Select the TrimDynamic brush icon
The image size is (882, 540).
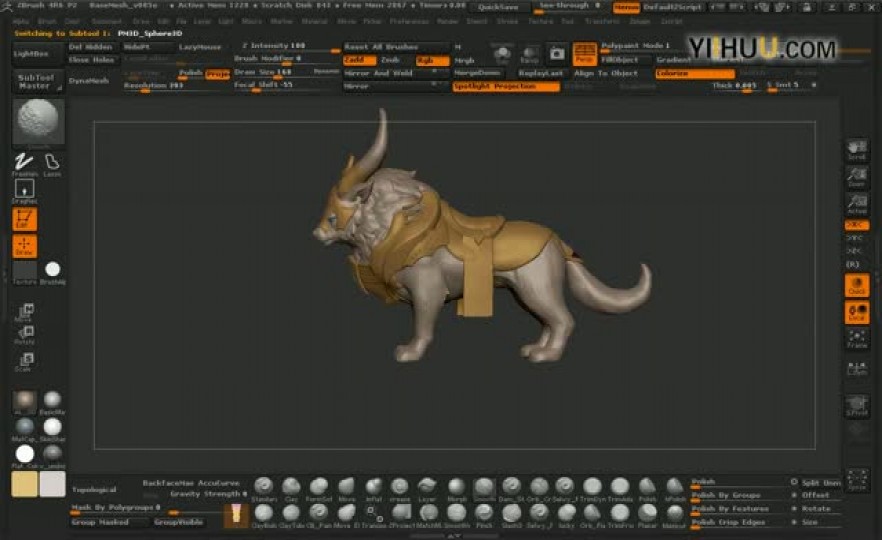point(592,488)
